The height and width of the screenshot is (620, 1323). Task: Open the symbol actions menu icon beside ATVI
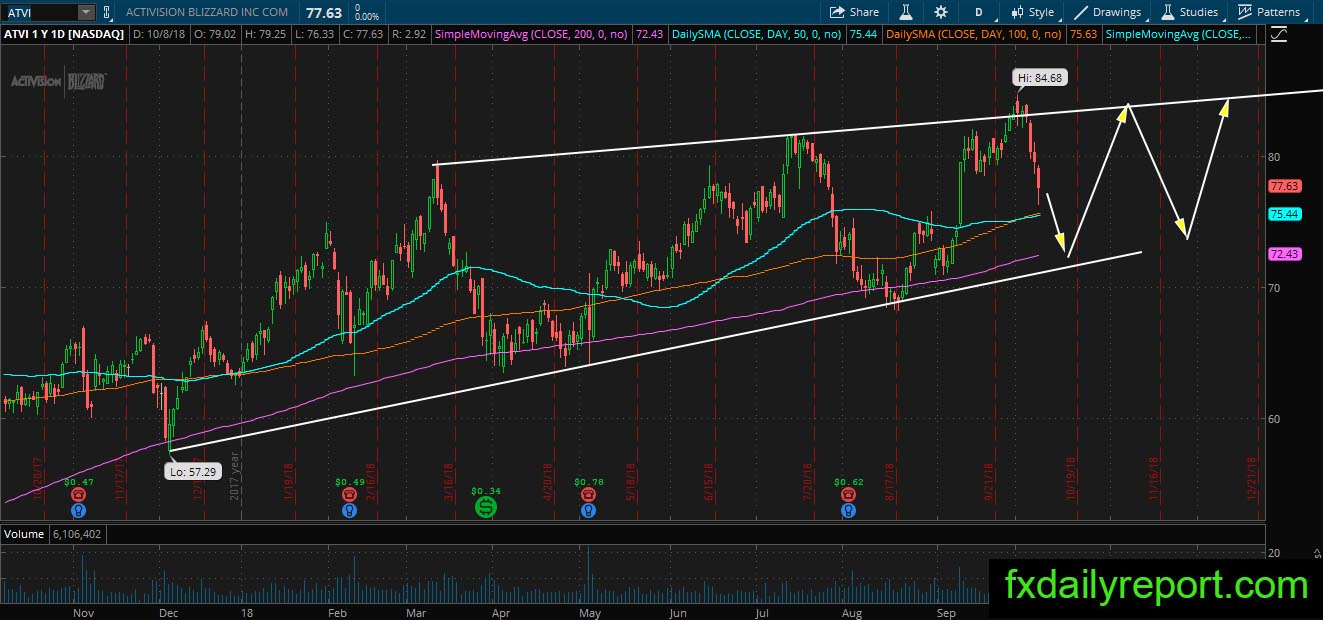tap(108, 12)
